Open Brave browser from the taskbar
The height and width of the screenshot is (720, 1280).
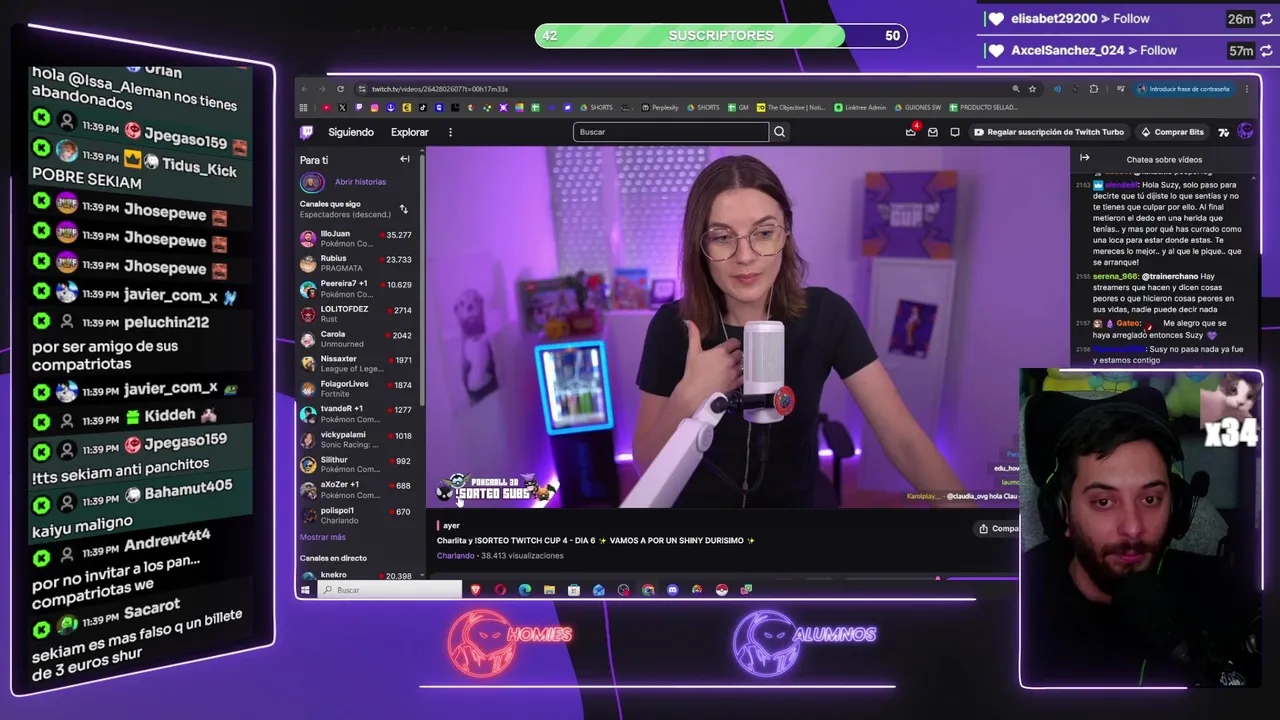click(x=475, y=590)
